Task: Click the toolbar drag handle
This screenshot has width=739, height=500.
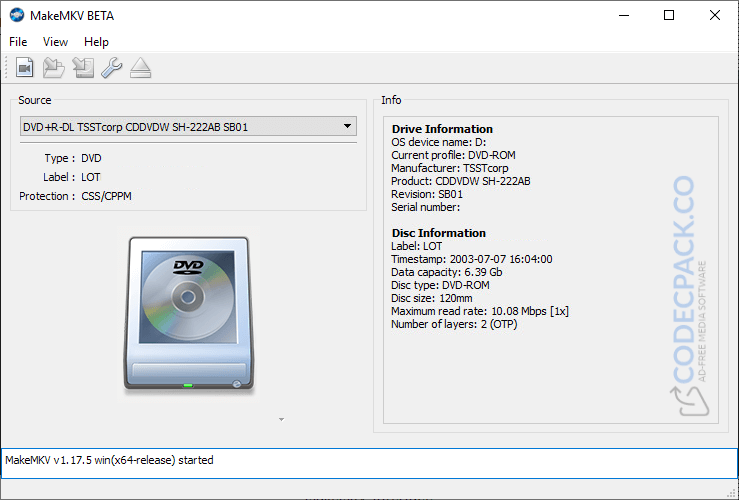Action: point(6,67)
